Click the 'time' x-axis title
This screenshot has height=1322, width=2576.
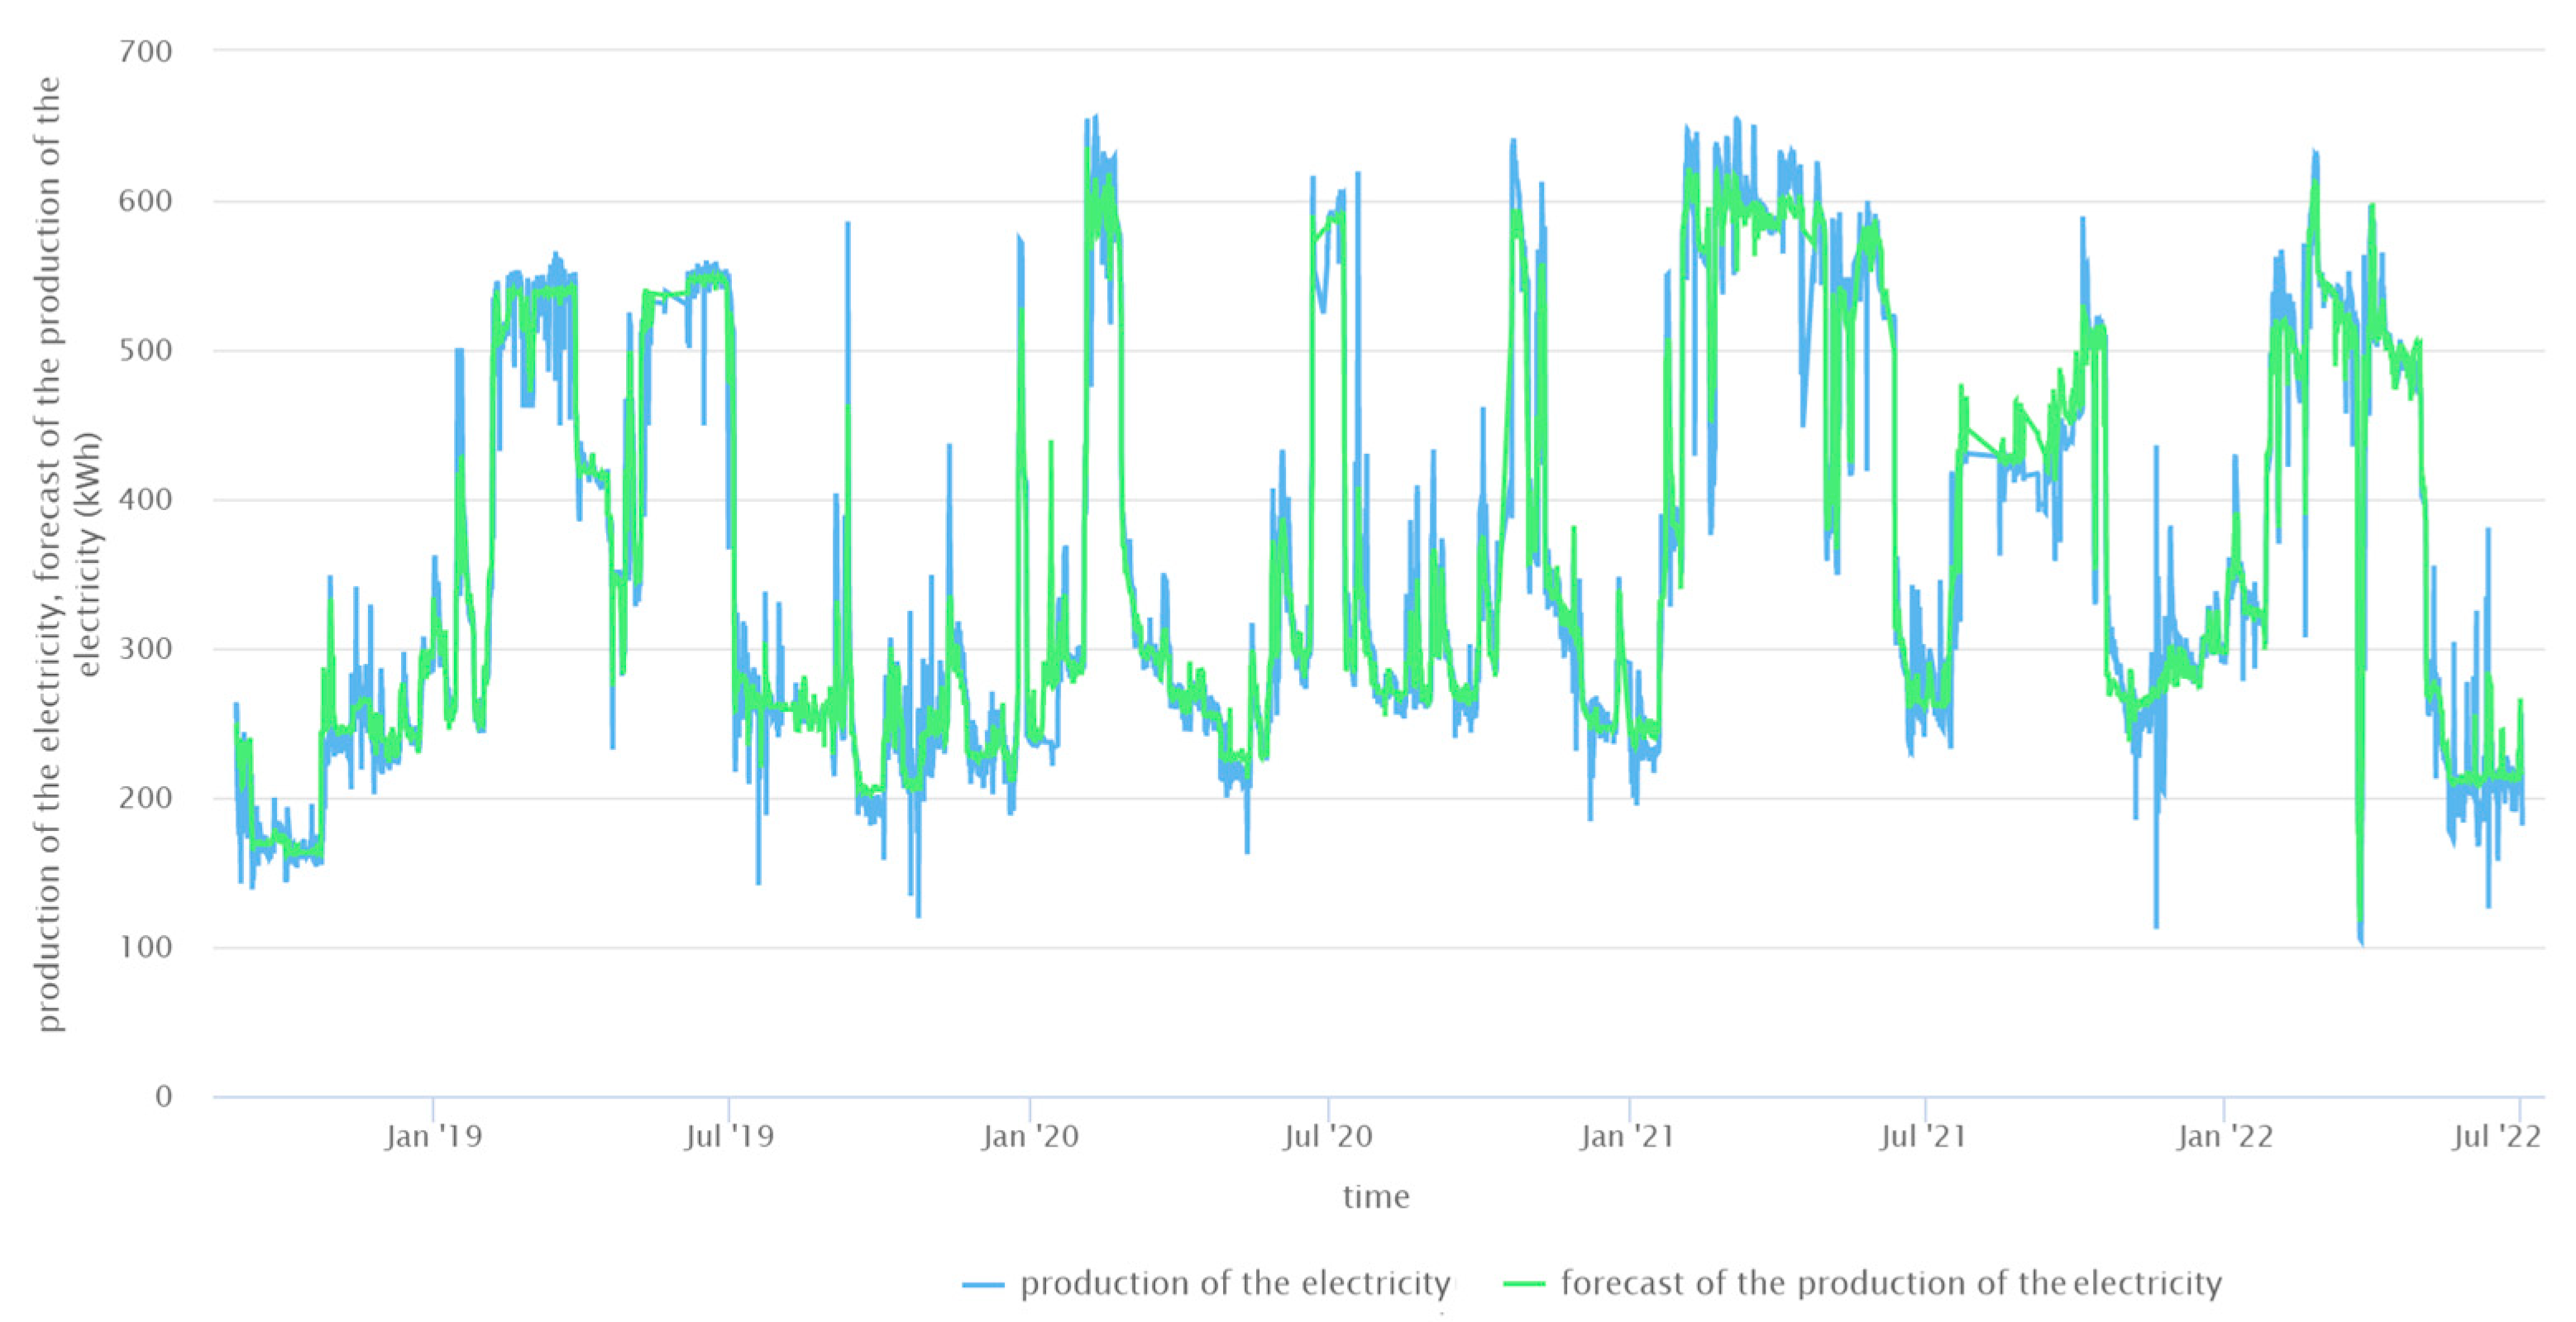click(1375, 1197)
